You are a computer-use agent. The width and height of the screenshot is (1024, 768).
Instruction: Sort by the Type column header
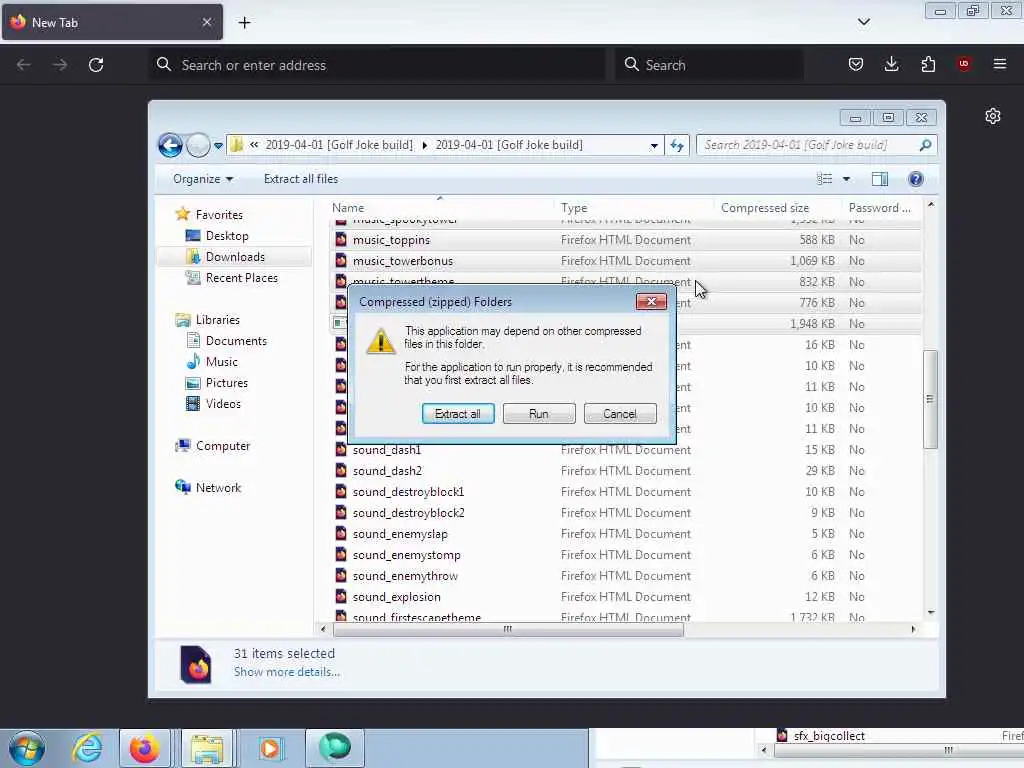pos(574,208)
